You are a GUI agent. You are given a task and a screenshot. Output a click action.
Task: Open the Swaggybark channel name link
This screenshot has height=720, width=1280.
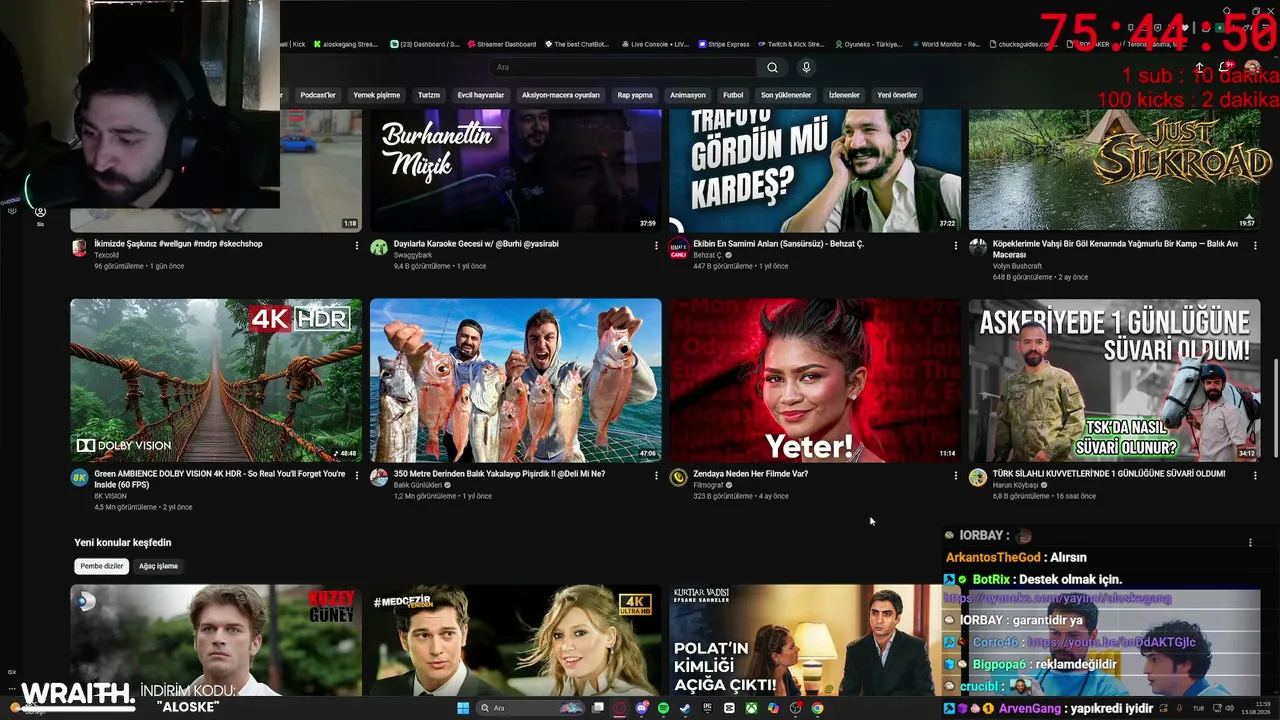[x=413, y=255]
